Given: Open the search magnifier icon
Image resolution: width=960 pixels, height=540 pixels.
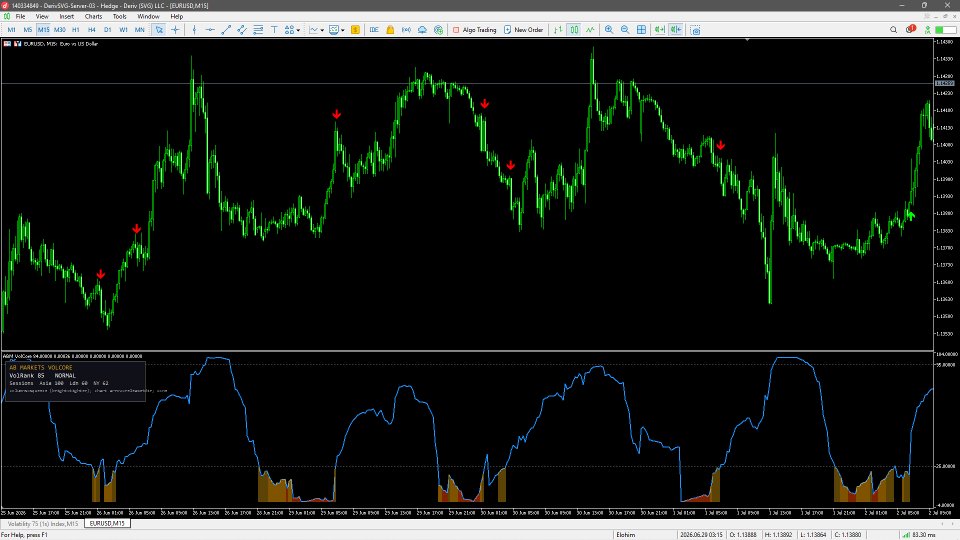Looking at the screenshot, I should (893, 29).
